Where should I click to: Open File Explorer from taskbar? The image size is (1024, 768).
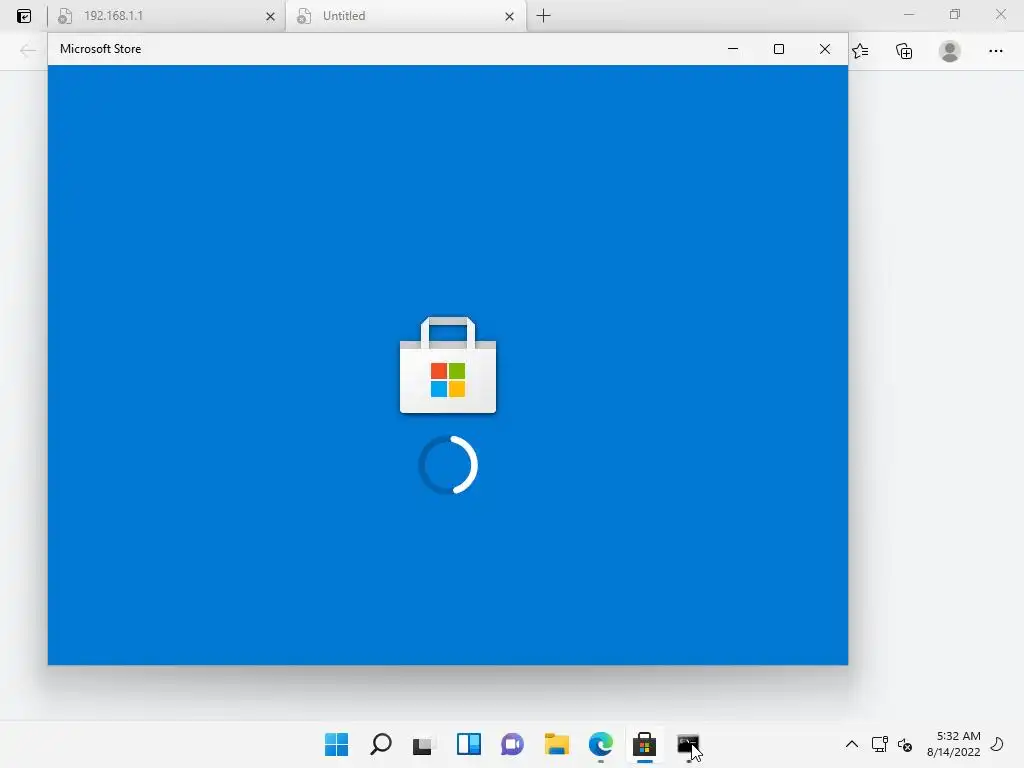coord(556,744)
